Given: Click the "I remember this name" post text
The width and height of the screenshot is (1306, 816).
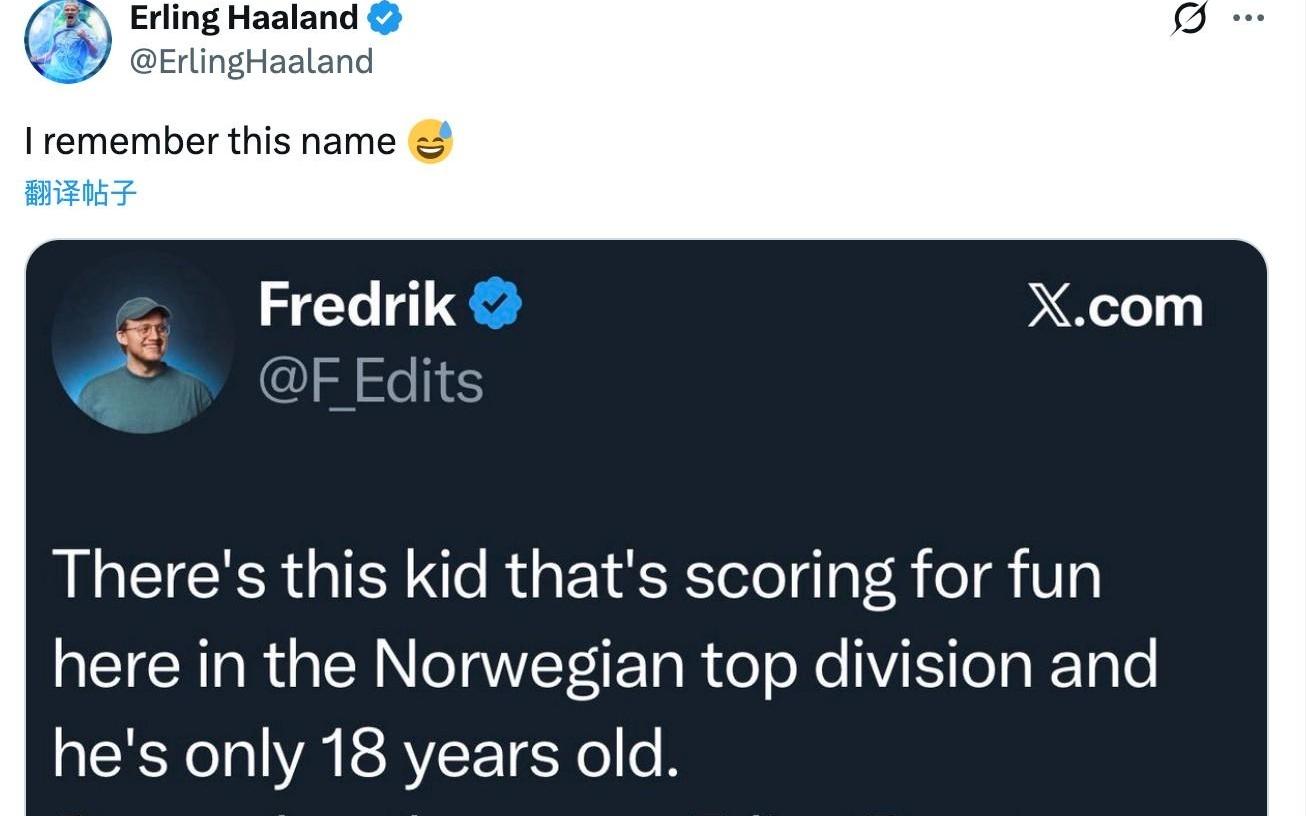Looking at the screenshot, I should tap(210, 141).
